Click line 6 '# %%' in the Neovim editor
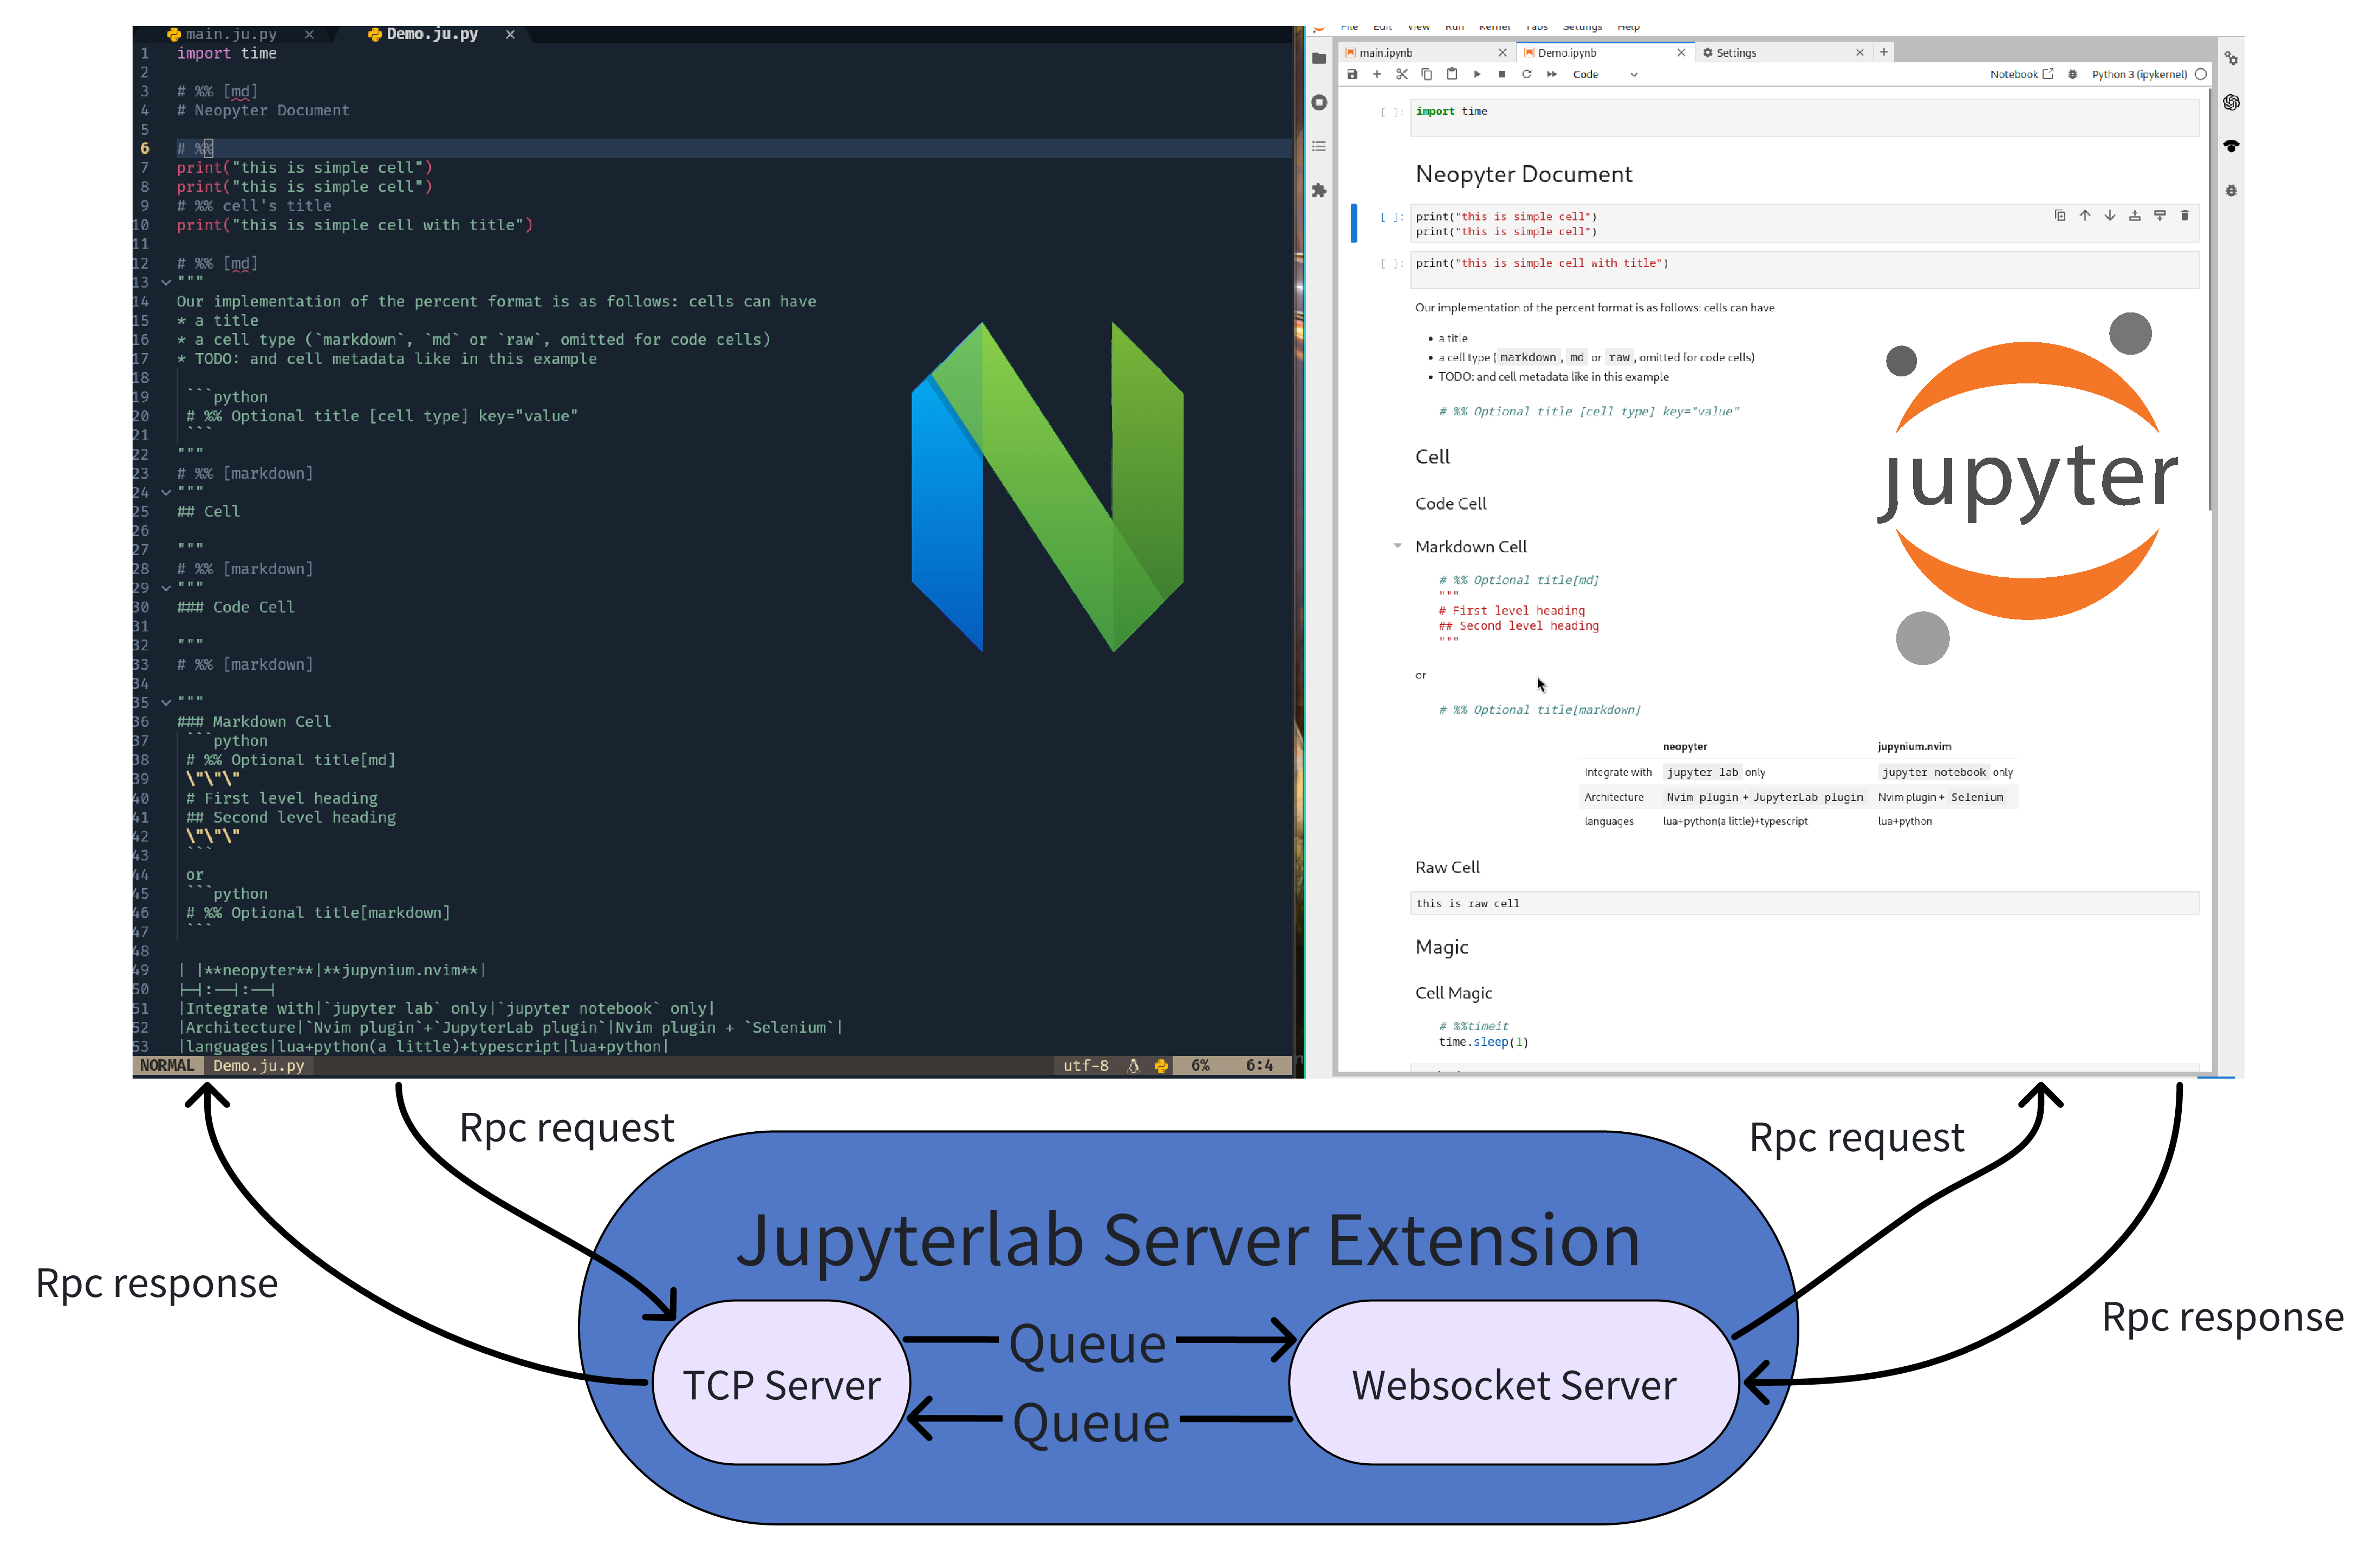This screenshot has width=2380, height=1552. [x=195, y=148]
